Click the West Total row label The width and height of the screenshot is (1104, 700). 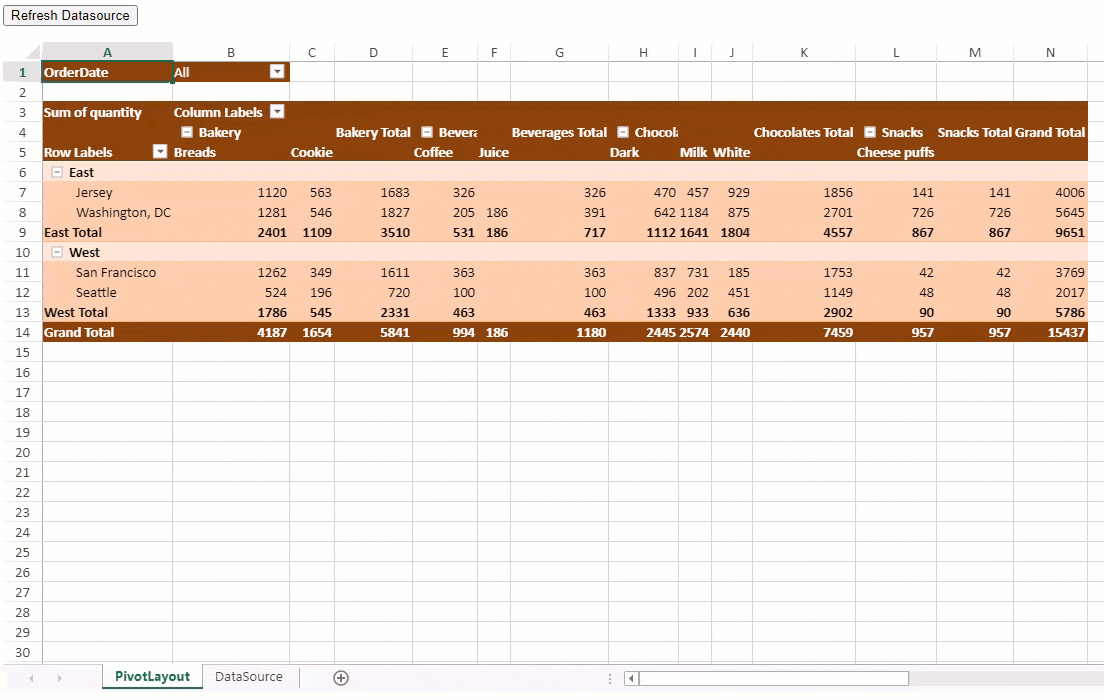(76, 312)
